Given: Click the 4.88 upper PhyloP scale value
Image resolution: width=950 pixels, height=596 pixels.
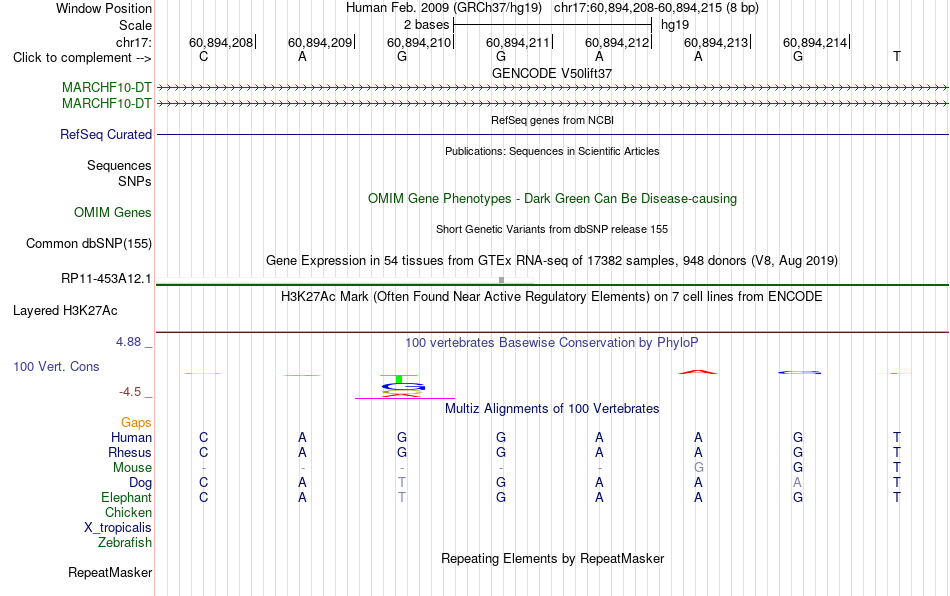Looking at the screenshot, I should [128, 342].
